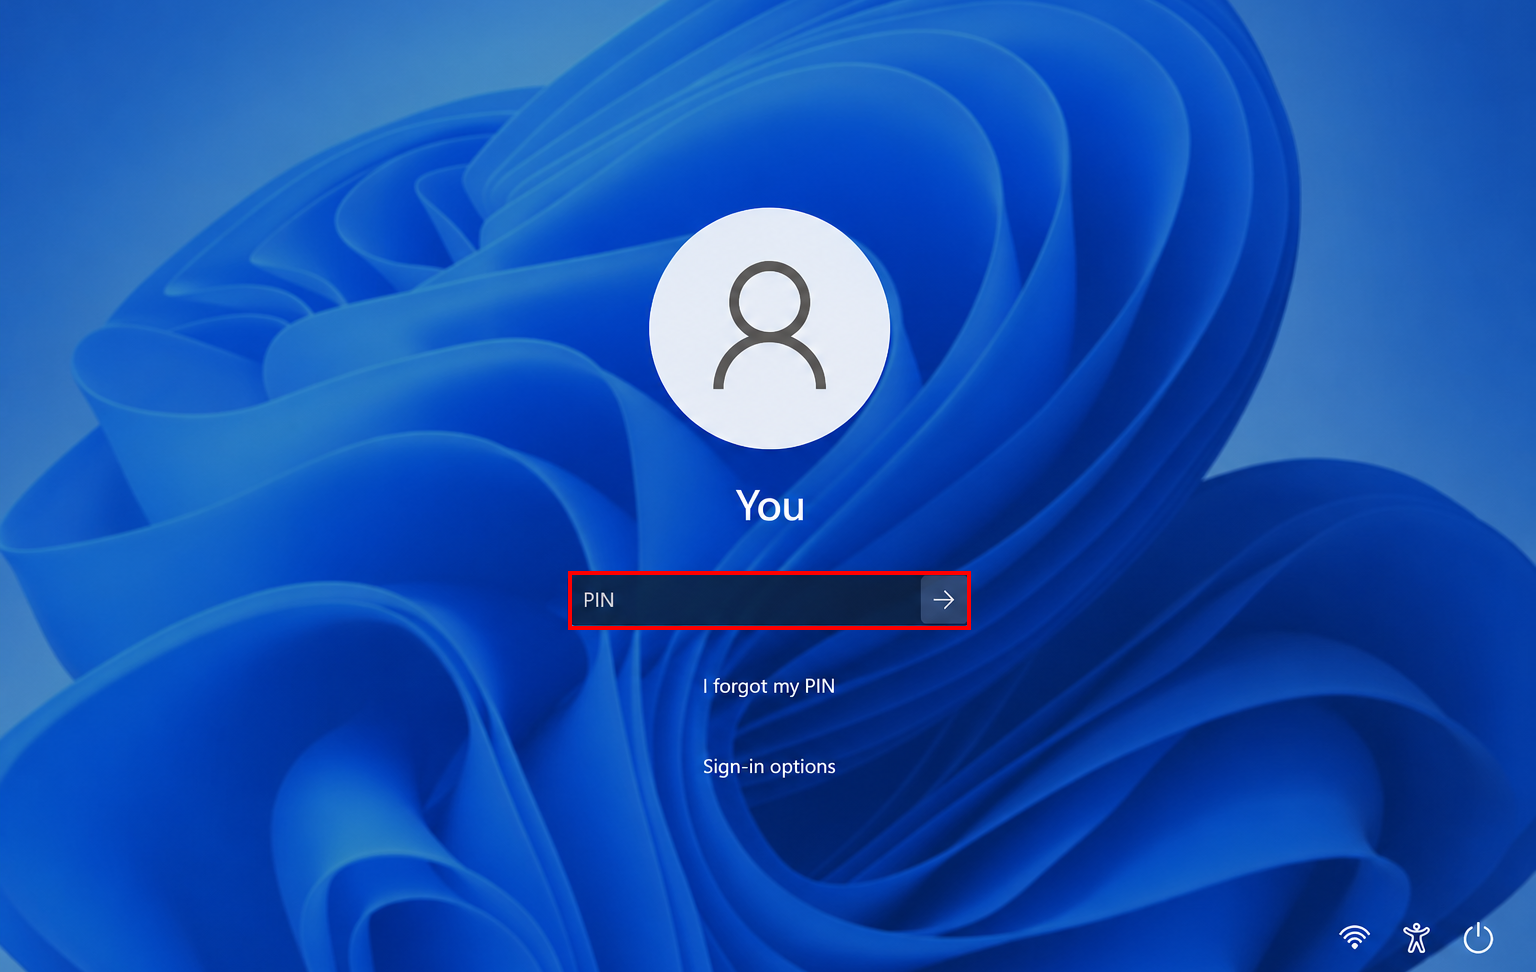
Task: Submit PIN with the arrow button
Action: click(944, 600)
